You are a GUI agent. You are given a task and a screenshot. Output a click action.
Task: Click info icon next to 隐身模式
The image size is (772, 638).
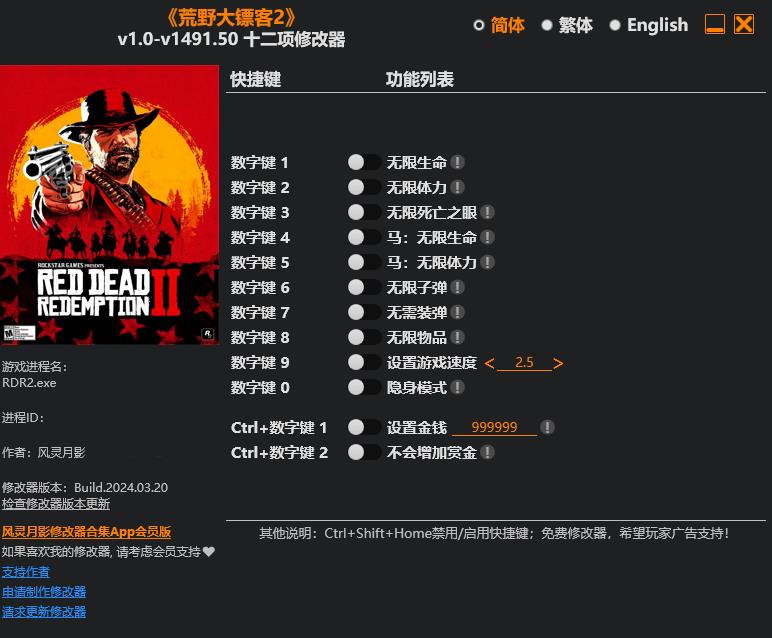[x=457, y=387]
